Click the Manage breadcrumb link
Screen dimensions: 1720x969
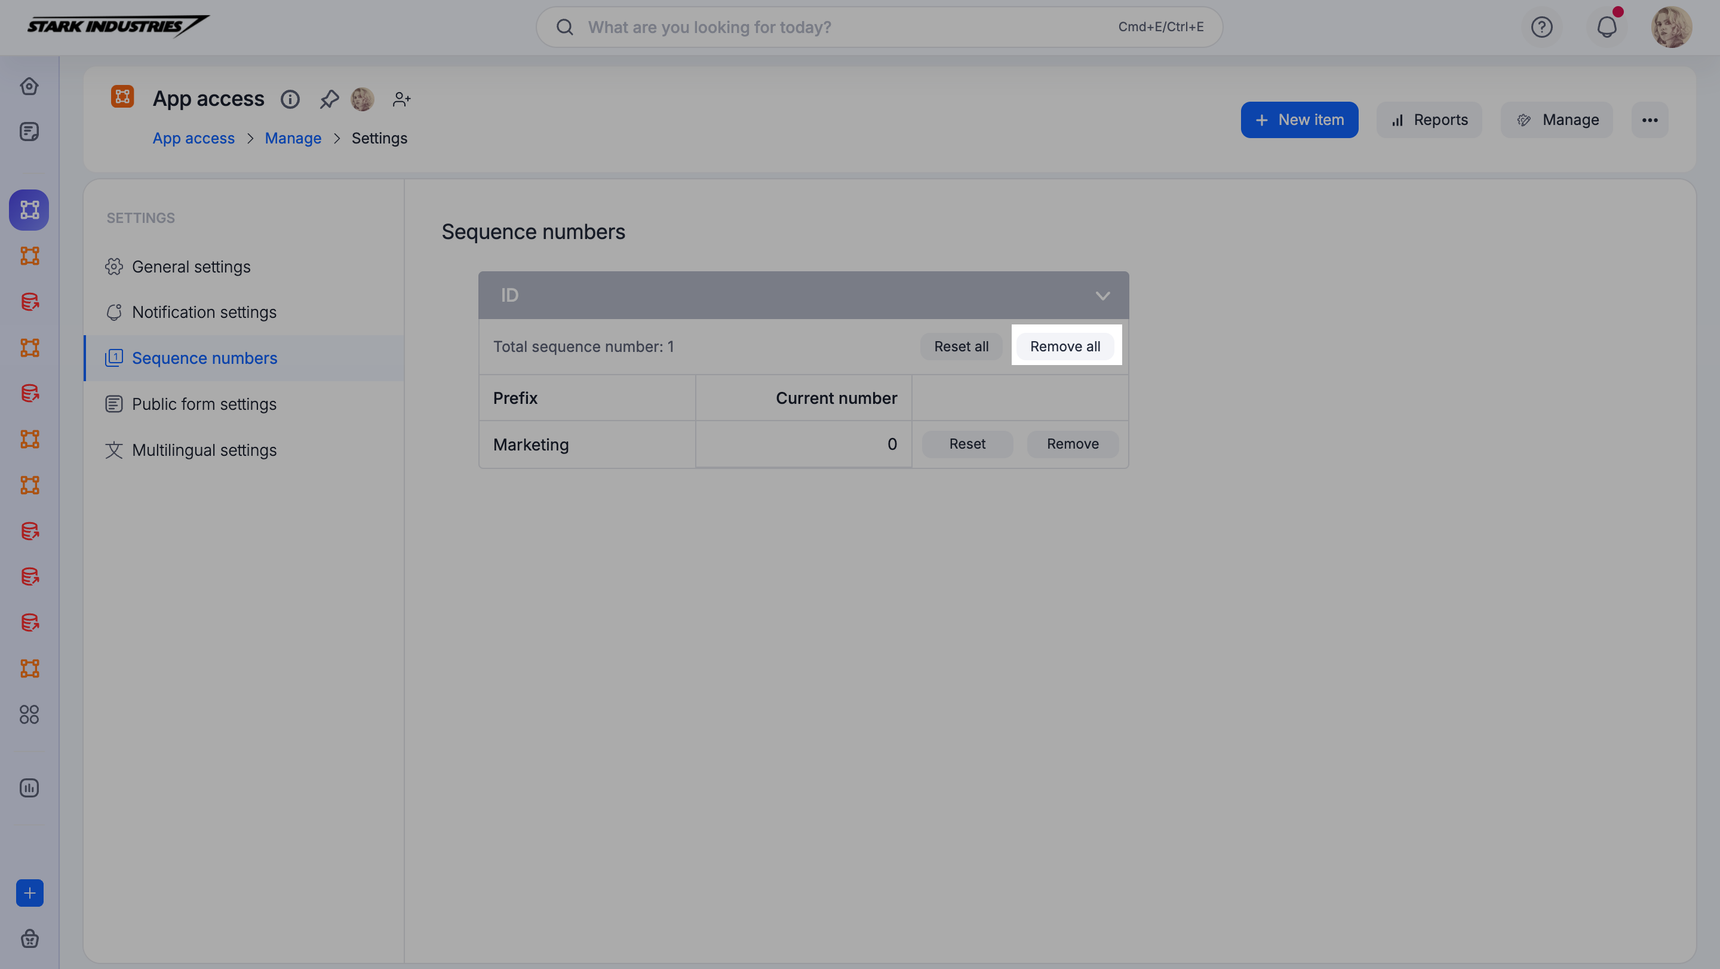click(x=293, y=138)
